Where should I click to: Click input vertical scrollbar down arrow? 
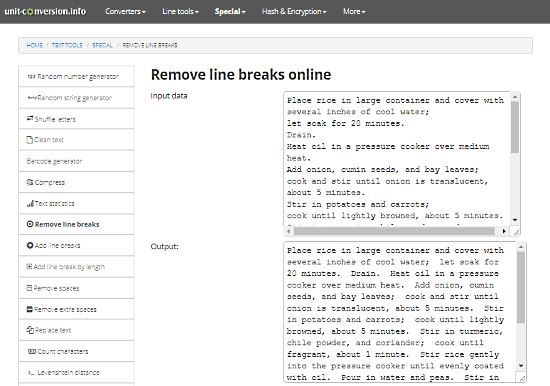[x=515, y=220]
